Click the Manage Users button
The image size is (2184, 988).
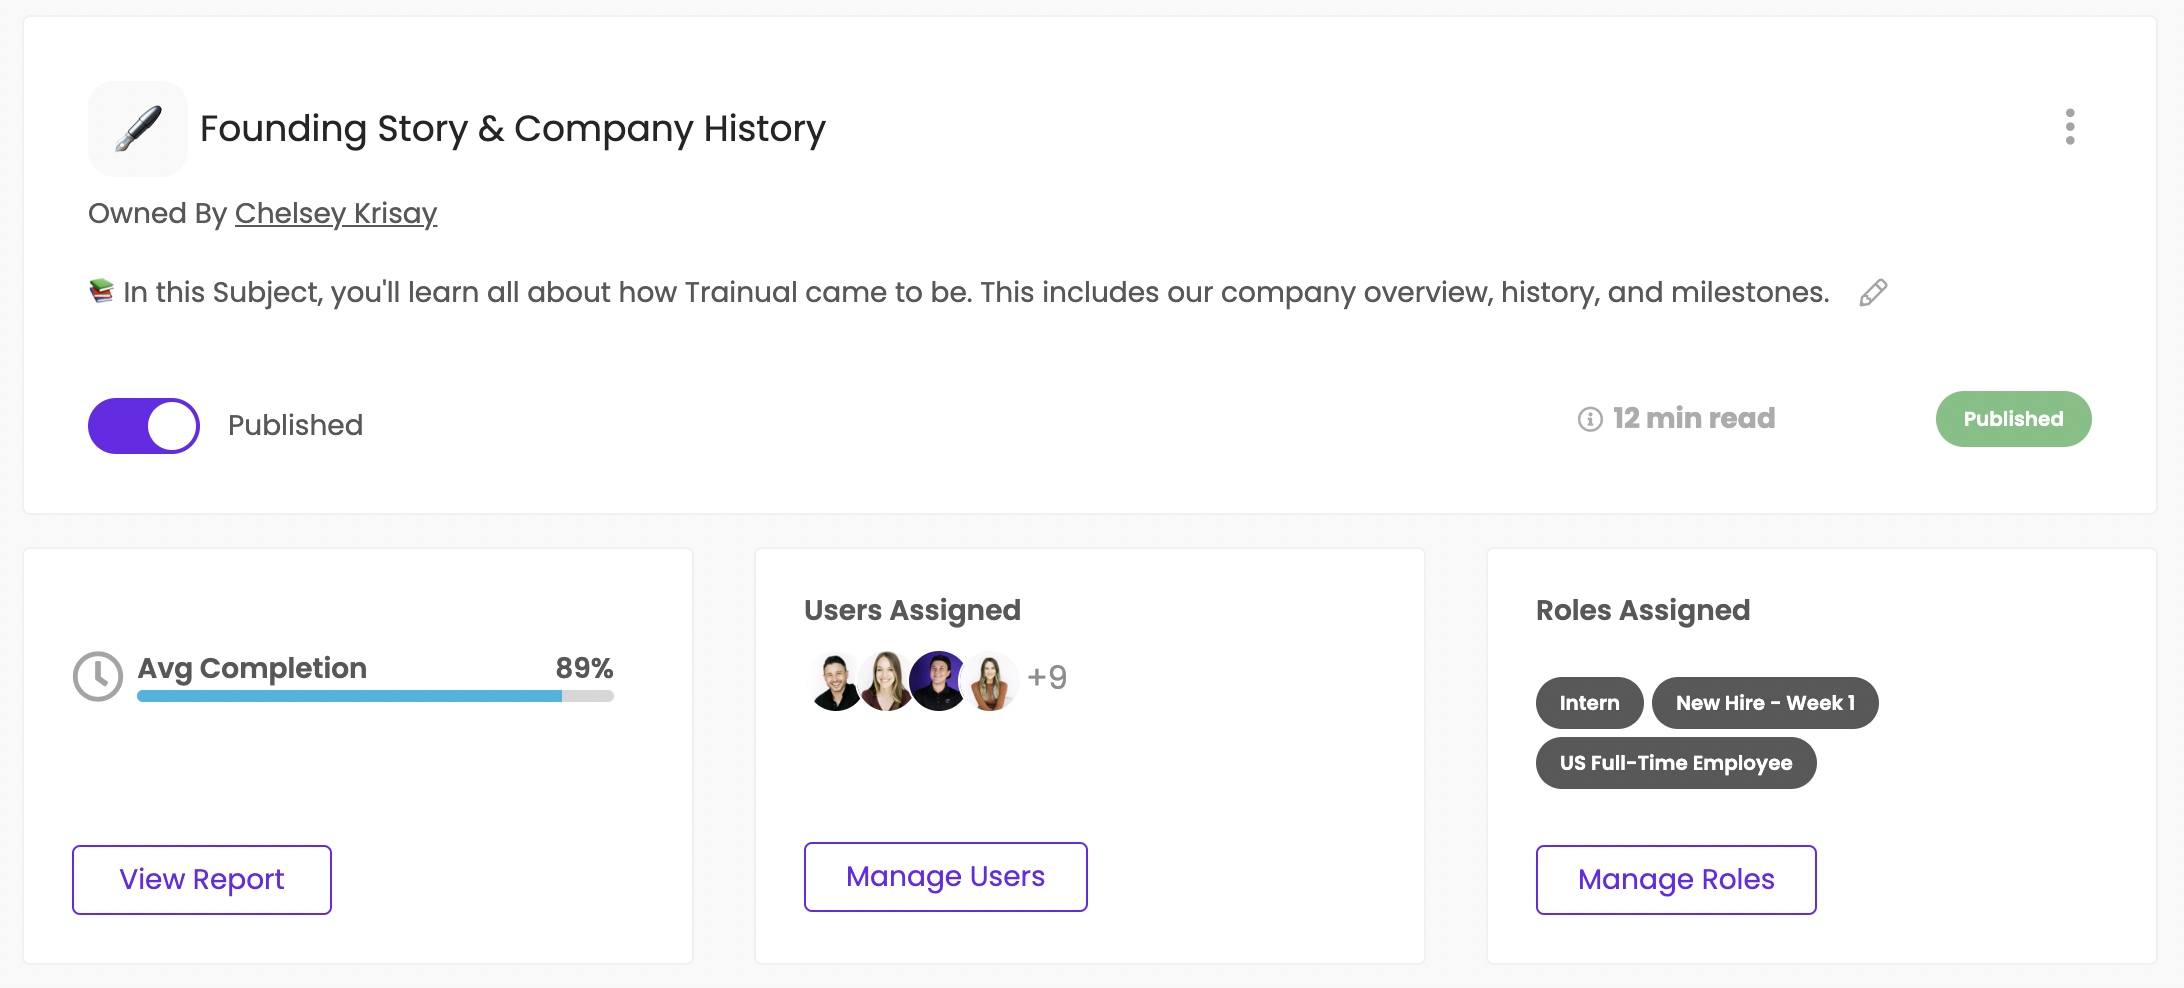[x=945, y=877]
